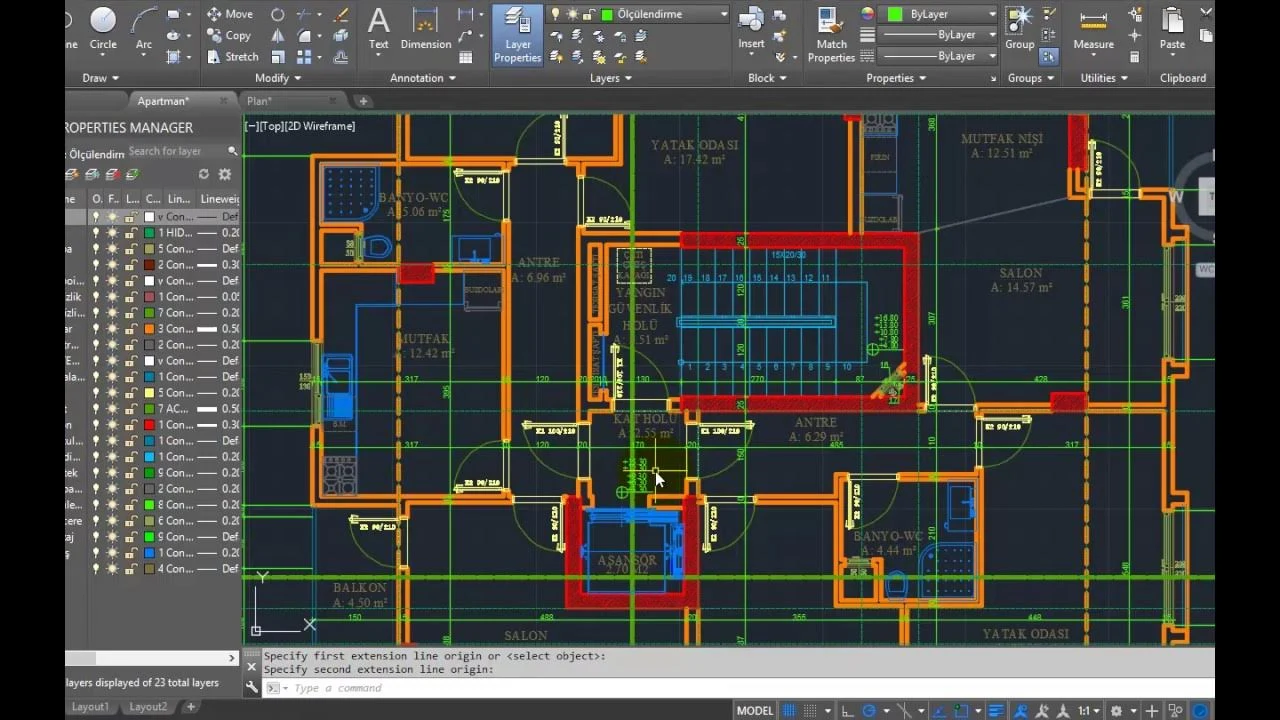
Task: Select the Measure utility tool
Action: point(1093,28)
